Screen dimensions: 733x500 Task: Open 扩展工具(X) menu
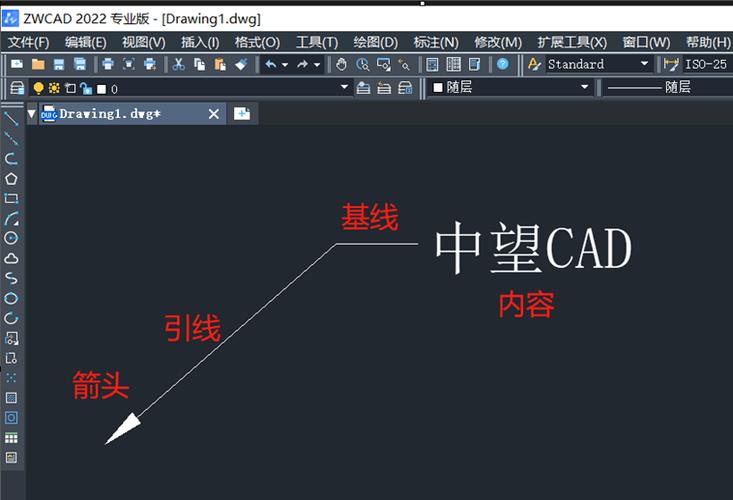(x=572, y=43)
